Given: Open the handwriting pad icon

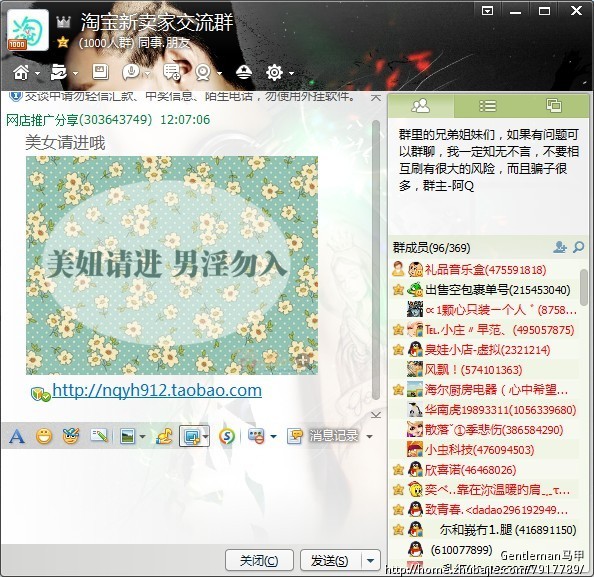Looking at the screenshot, I should (x=99, y=436).
